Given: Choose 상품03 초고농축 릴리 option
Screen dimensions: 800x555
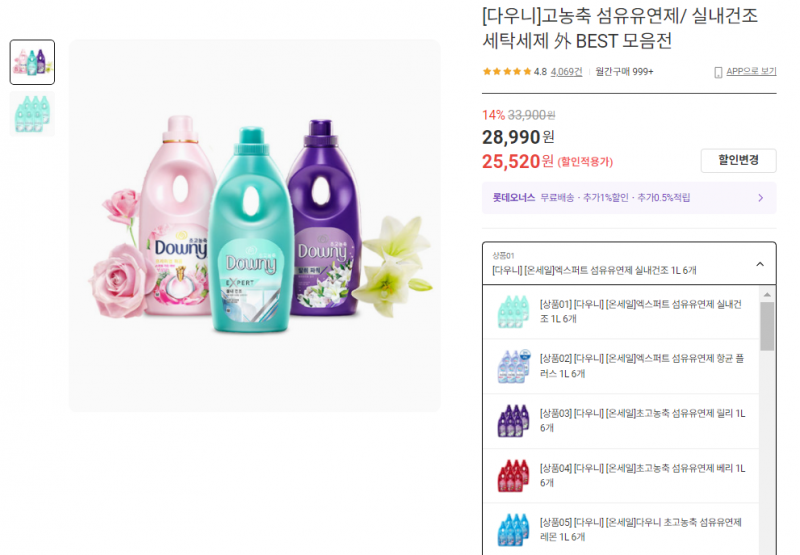Looking at the screenshot, I should tap(621, 421).
